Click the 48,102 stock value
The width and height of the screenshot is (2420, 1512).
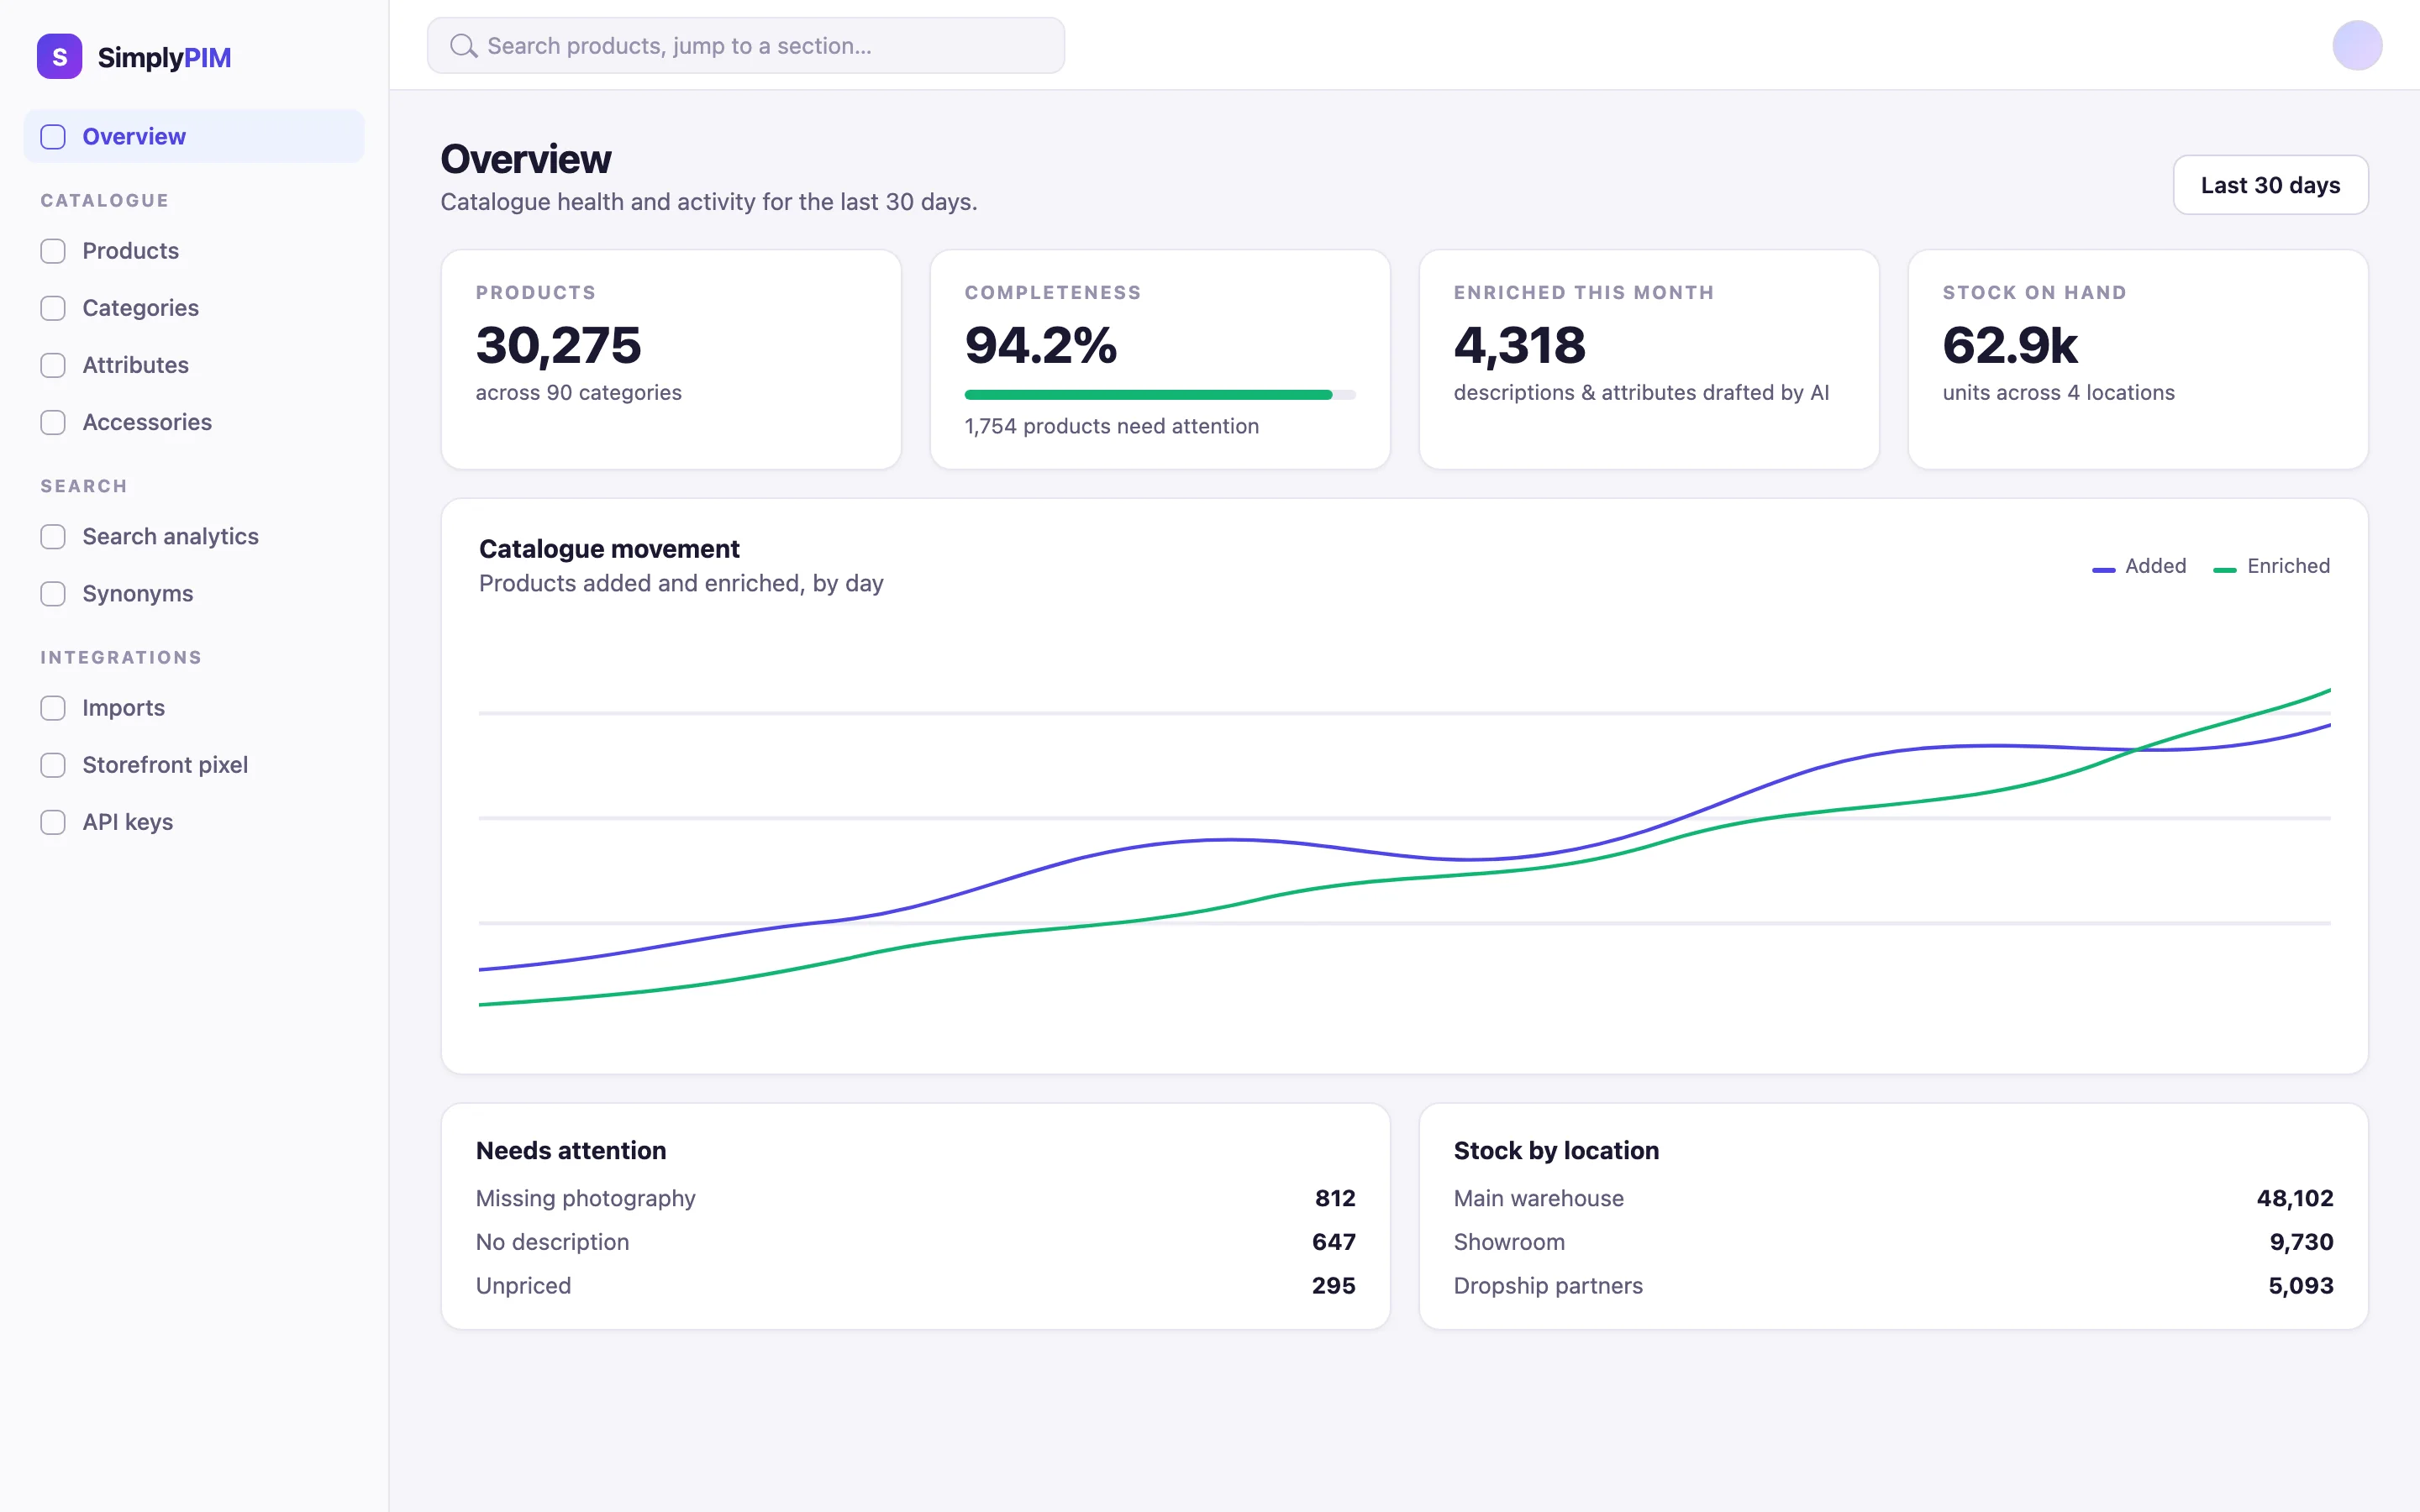click(2294, 1198)
